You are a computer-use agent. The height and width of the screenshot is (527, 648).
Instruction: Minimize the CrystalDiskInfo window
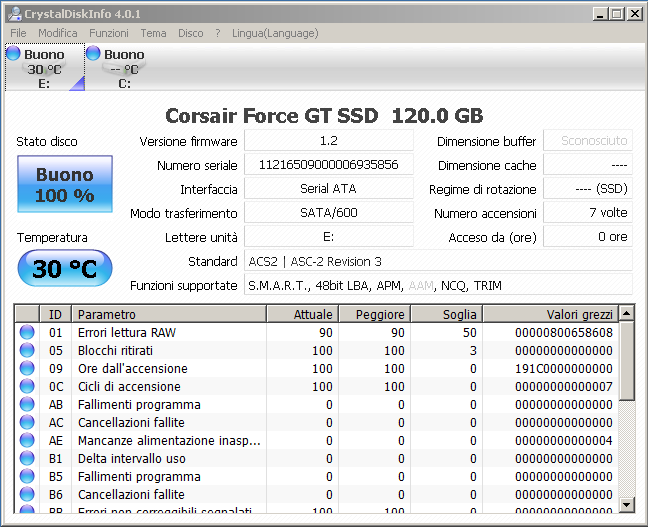point(600,14)
